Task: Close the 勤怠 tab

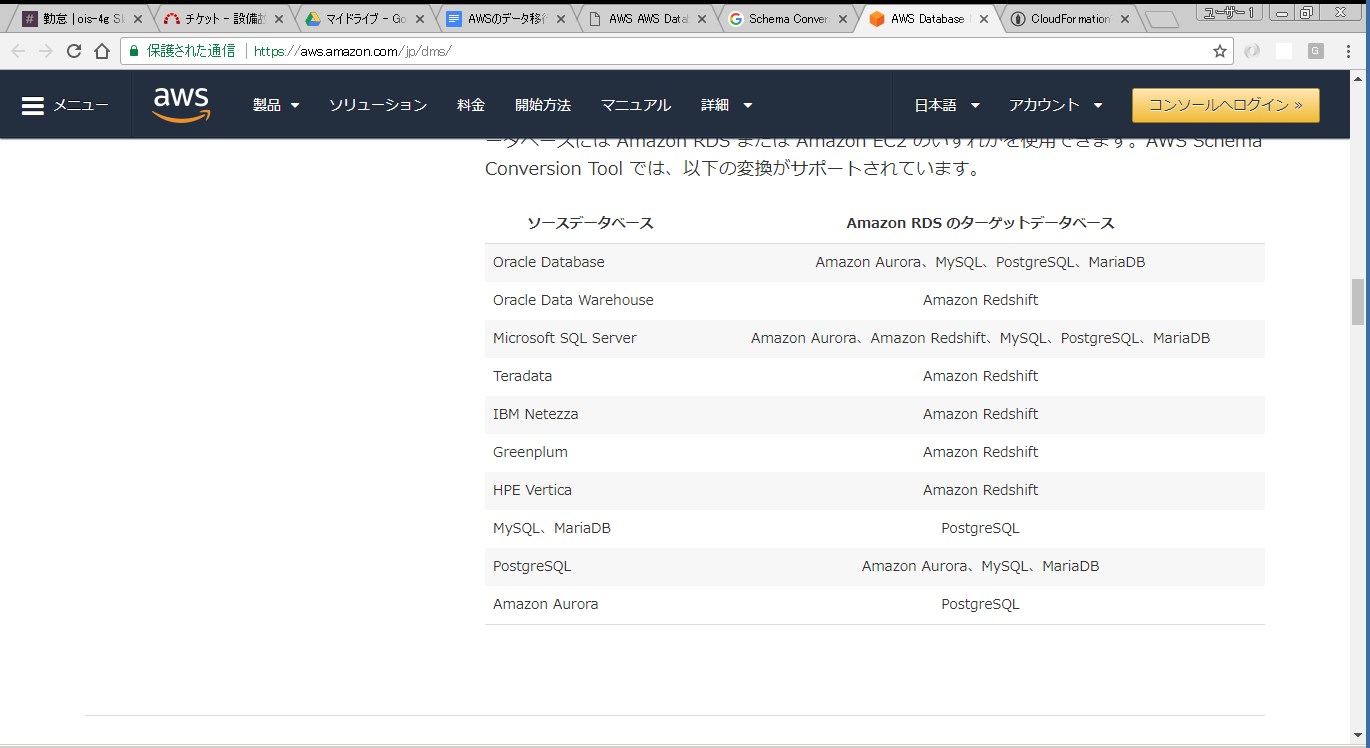Action: click(138, 19)
